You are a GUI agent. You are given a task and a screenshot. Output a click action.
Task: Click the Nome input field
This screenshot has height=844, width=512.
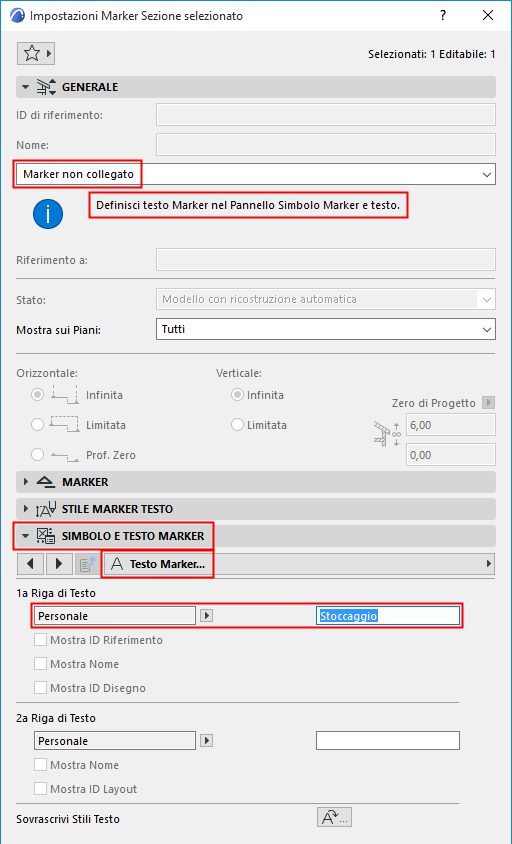326,145
